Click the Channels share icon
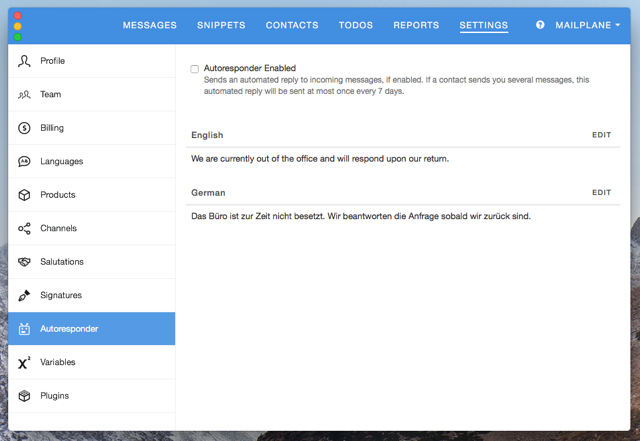This screenshot has height=441, width=640. (24, 229)
